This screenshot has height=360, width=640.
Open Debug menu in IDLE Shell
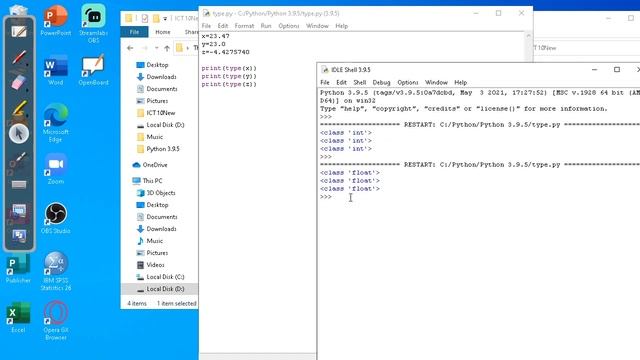pos(381,82)
